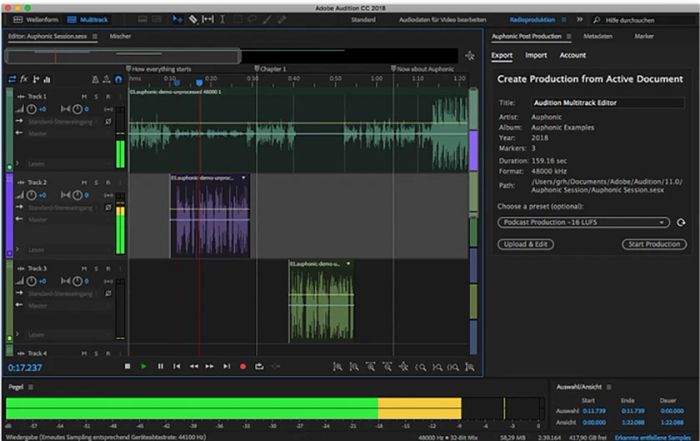Open Track 1 output dropdown Master
Screen dimensions: 700x441
point(67,133)
